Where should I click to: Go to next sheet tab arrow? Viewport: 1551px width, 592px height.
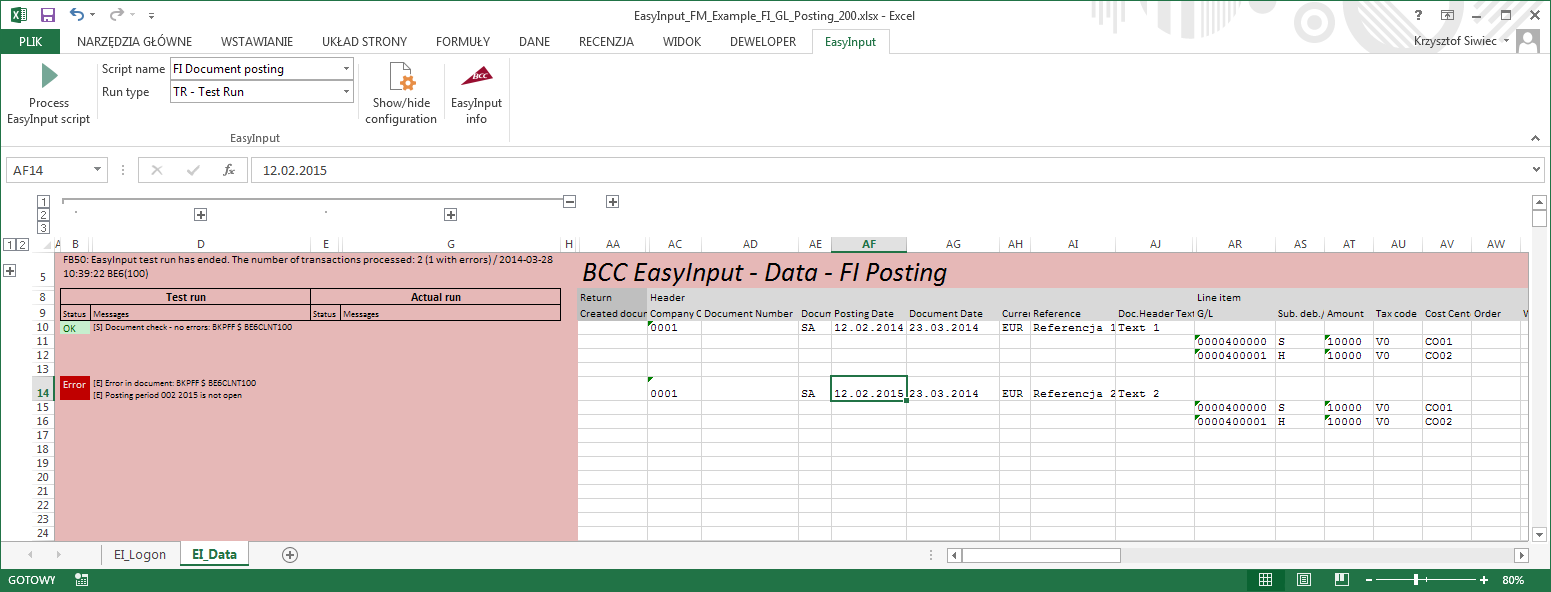[x=58, y=554]
